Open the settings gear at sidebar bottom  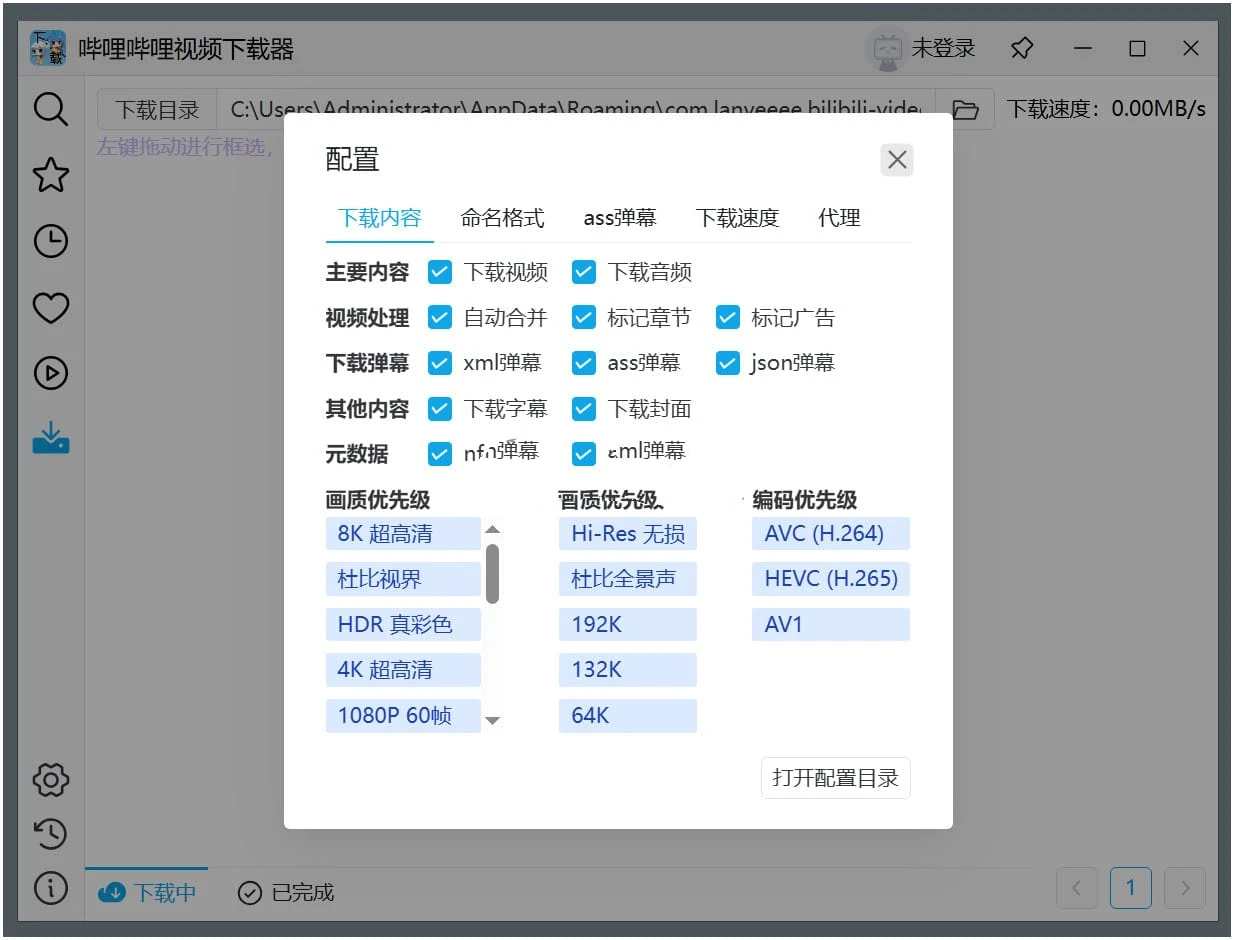tap(50, 780)
